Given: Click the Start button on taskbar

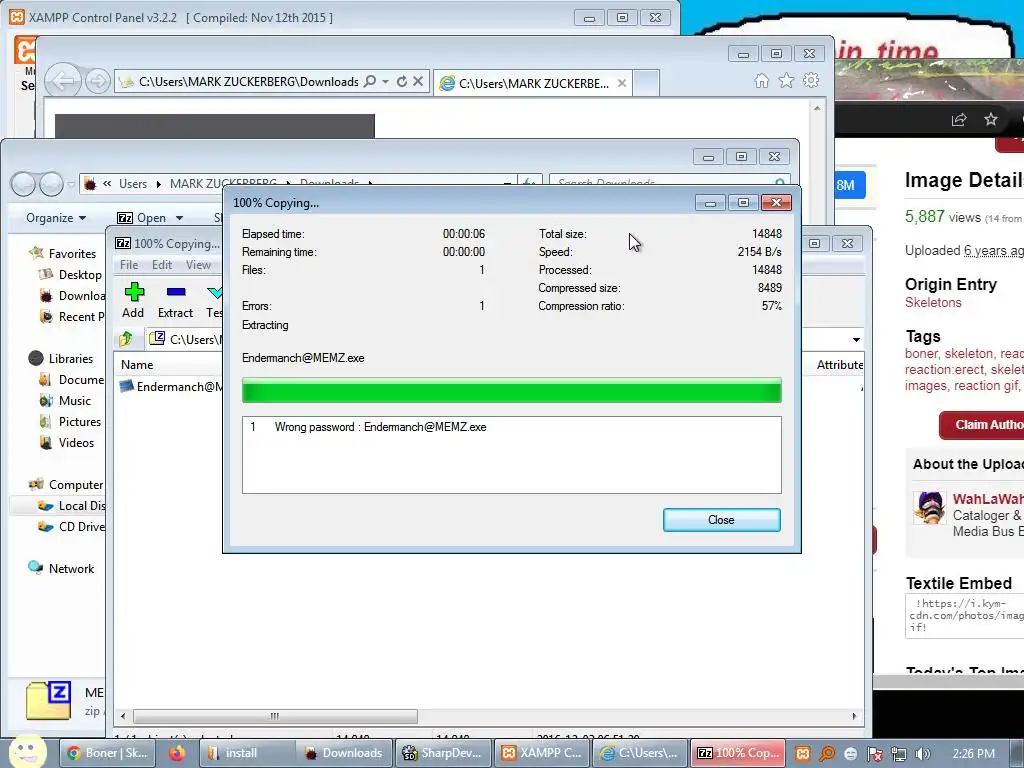Looking at the screenshot, I should (27, 752).
